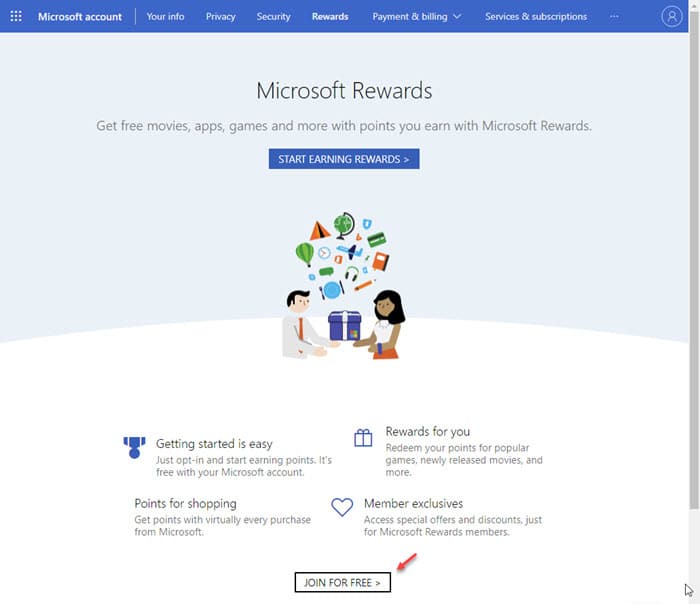
Task: Open the Your info tab
Action: (165, 17)
